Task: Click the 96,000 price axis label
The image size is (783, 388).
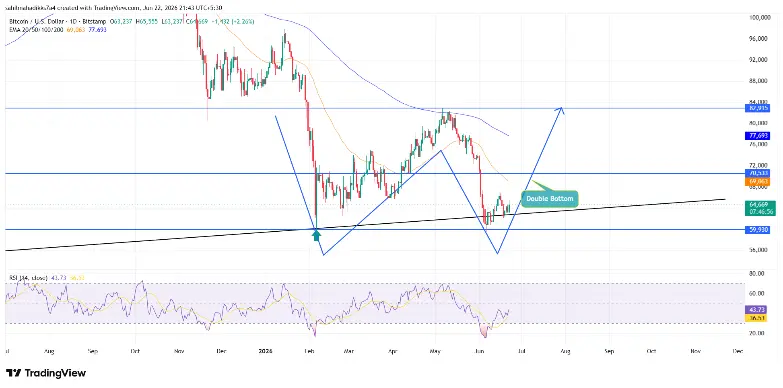Action: 759,38
